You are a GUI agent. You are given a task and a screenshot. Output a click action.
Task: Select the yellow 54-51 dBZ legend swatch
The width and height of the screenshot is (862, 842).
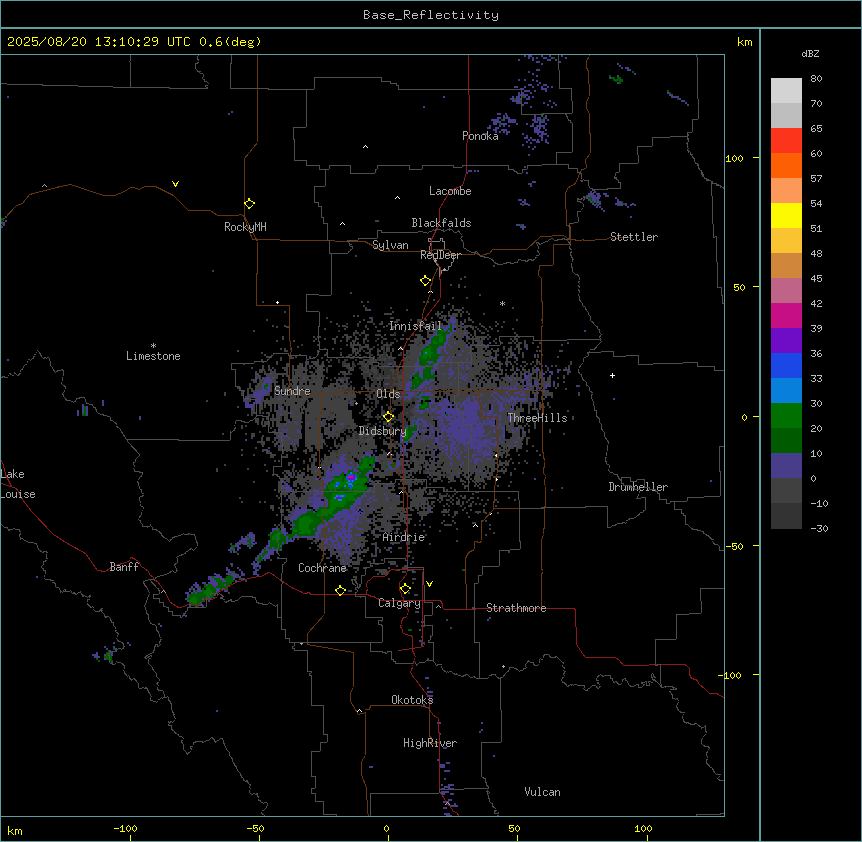coord(786,215)
